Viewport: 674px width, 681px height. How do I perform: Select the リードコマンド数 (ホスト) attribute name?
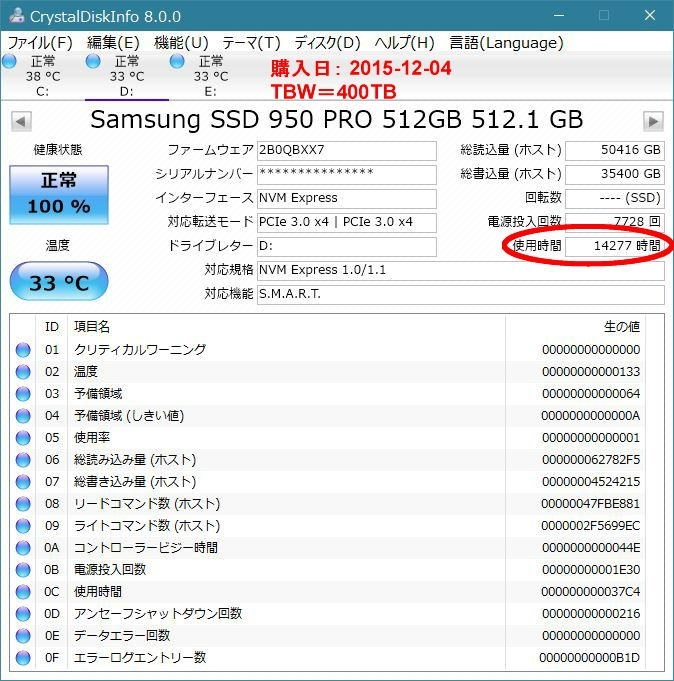(x=147, y=504)
